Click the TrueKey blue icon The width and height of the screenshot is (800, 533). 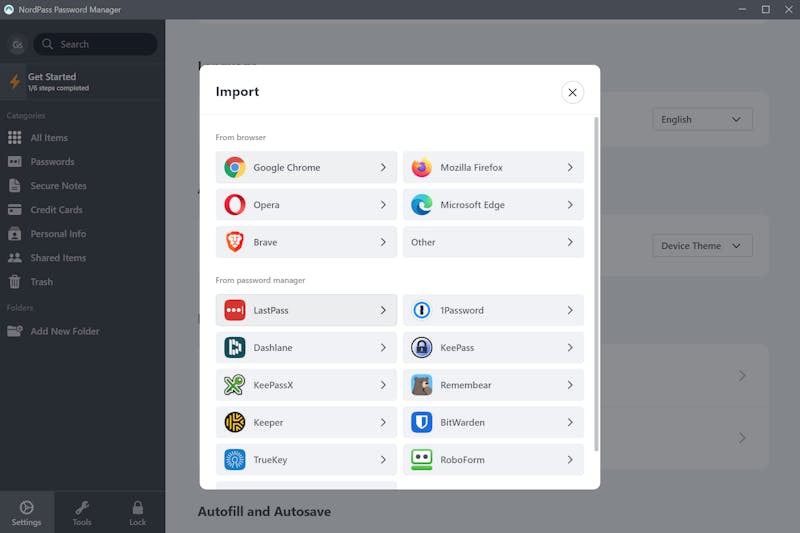pyautogui.click(x=235, y=460)
